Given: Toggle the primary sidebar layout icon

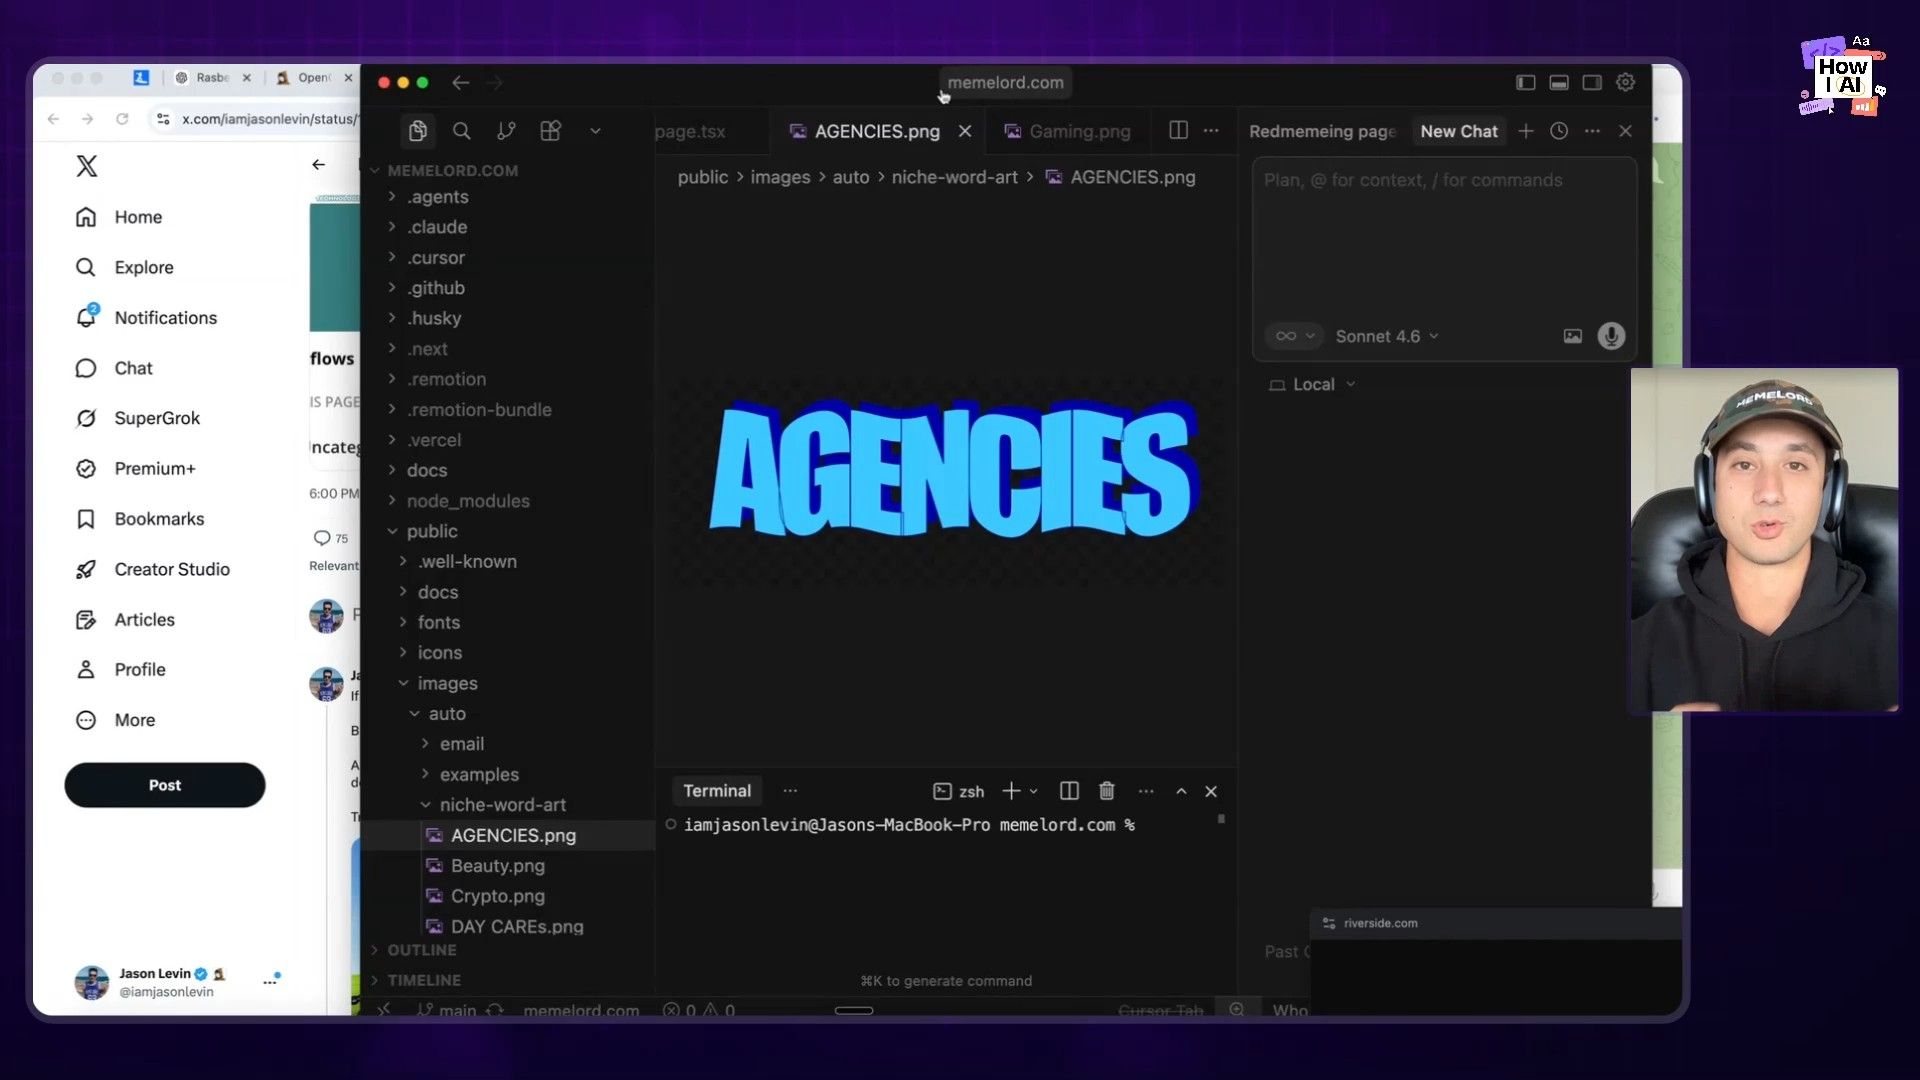Looking at the screenshot, I should tap(1525, 83).
